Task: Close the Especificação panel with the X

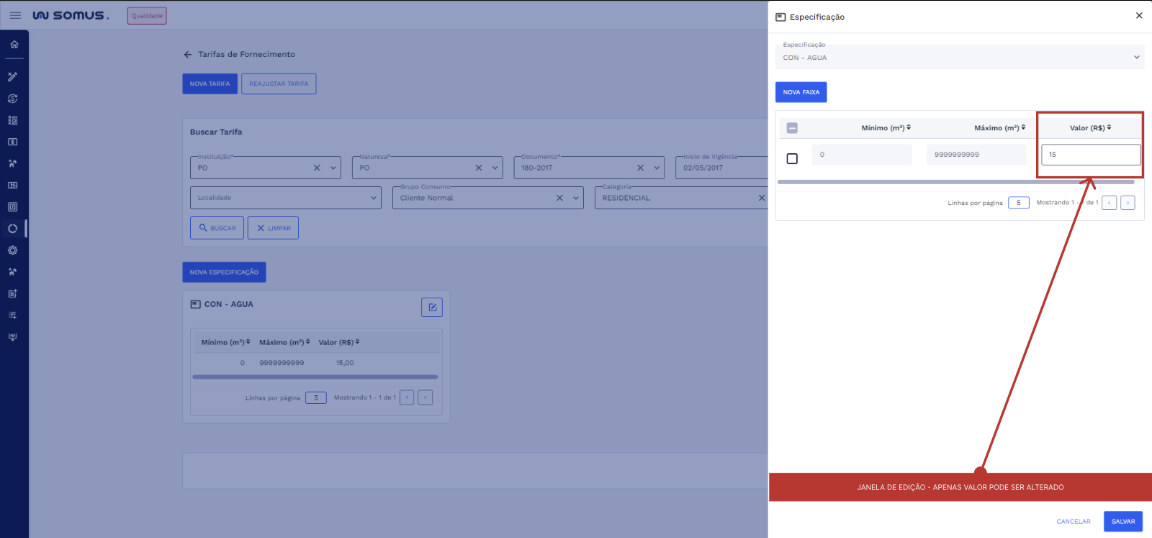Action: (x=1138, y=16)
